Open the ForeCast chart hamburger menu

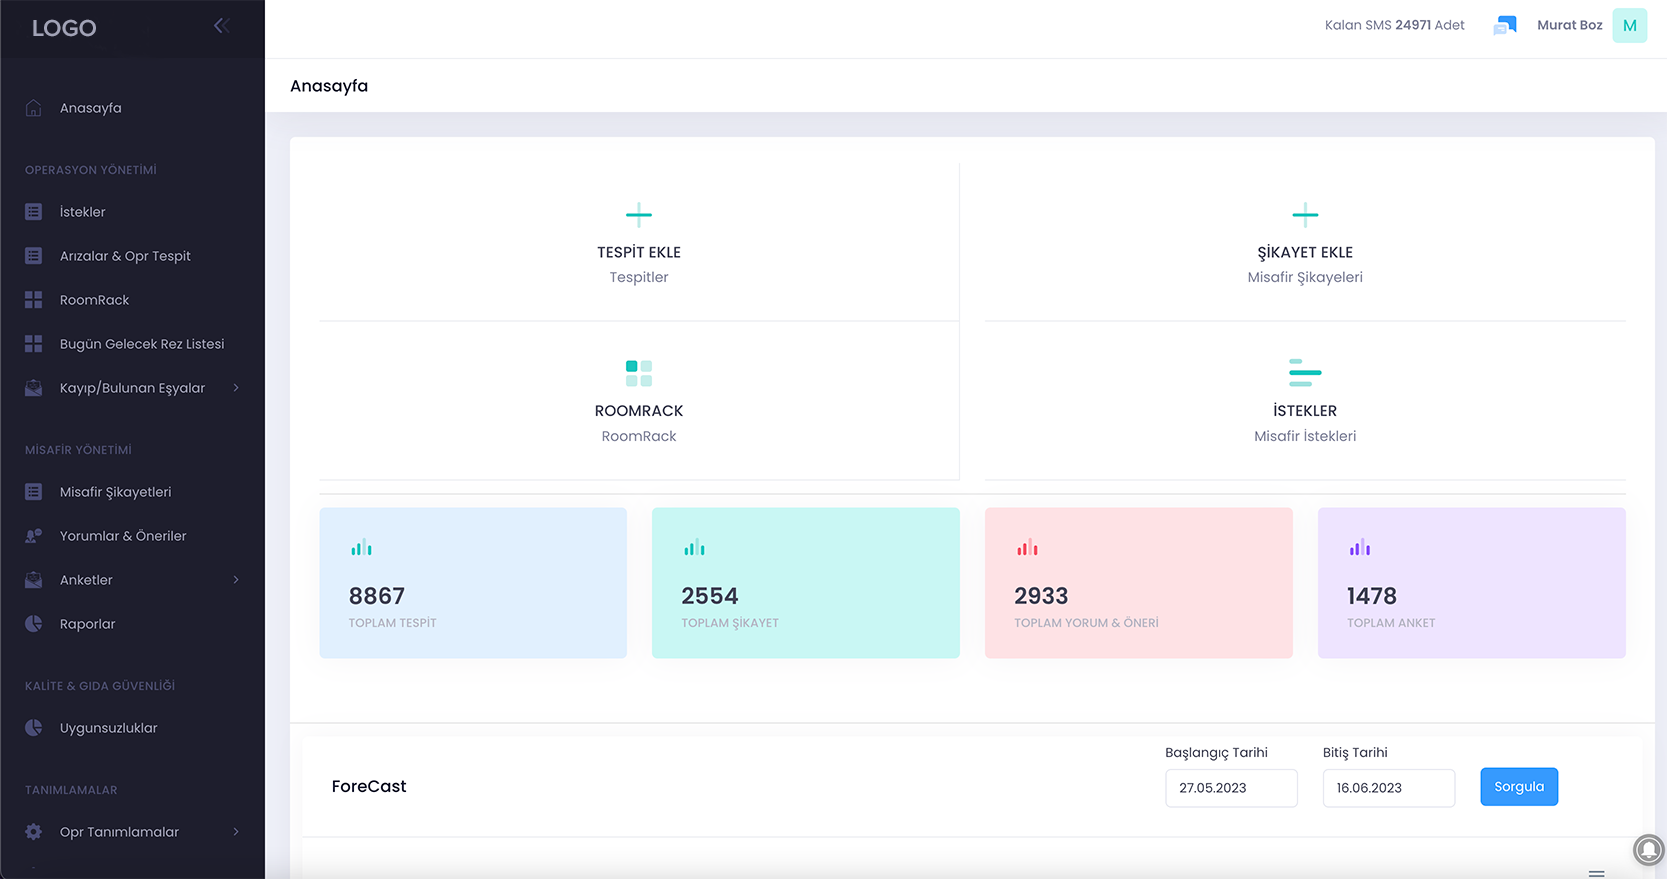coord(1597,874)
